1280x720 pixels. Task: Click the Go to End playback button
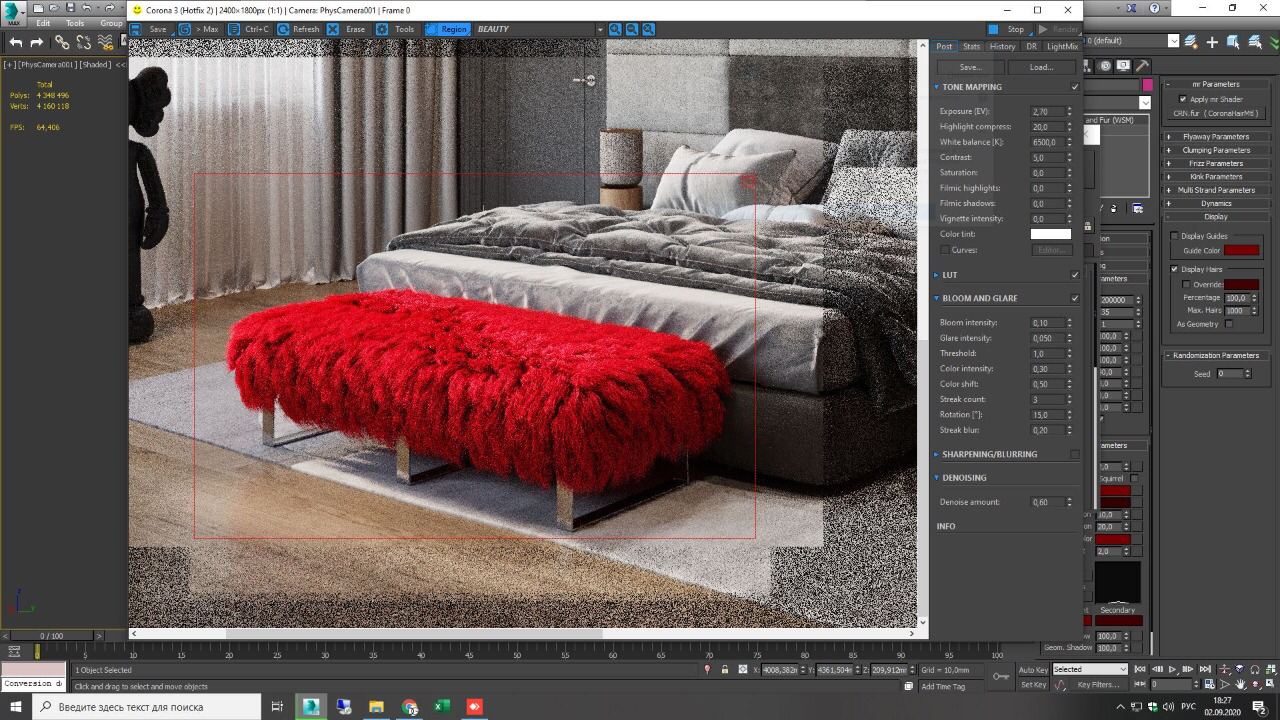pyautogui.click(x=1204, y=669)
